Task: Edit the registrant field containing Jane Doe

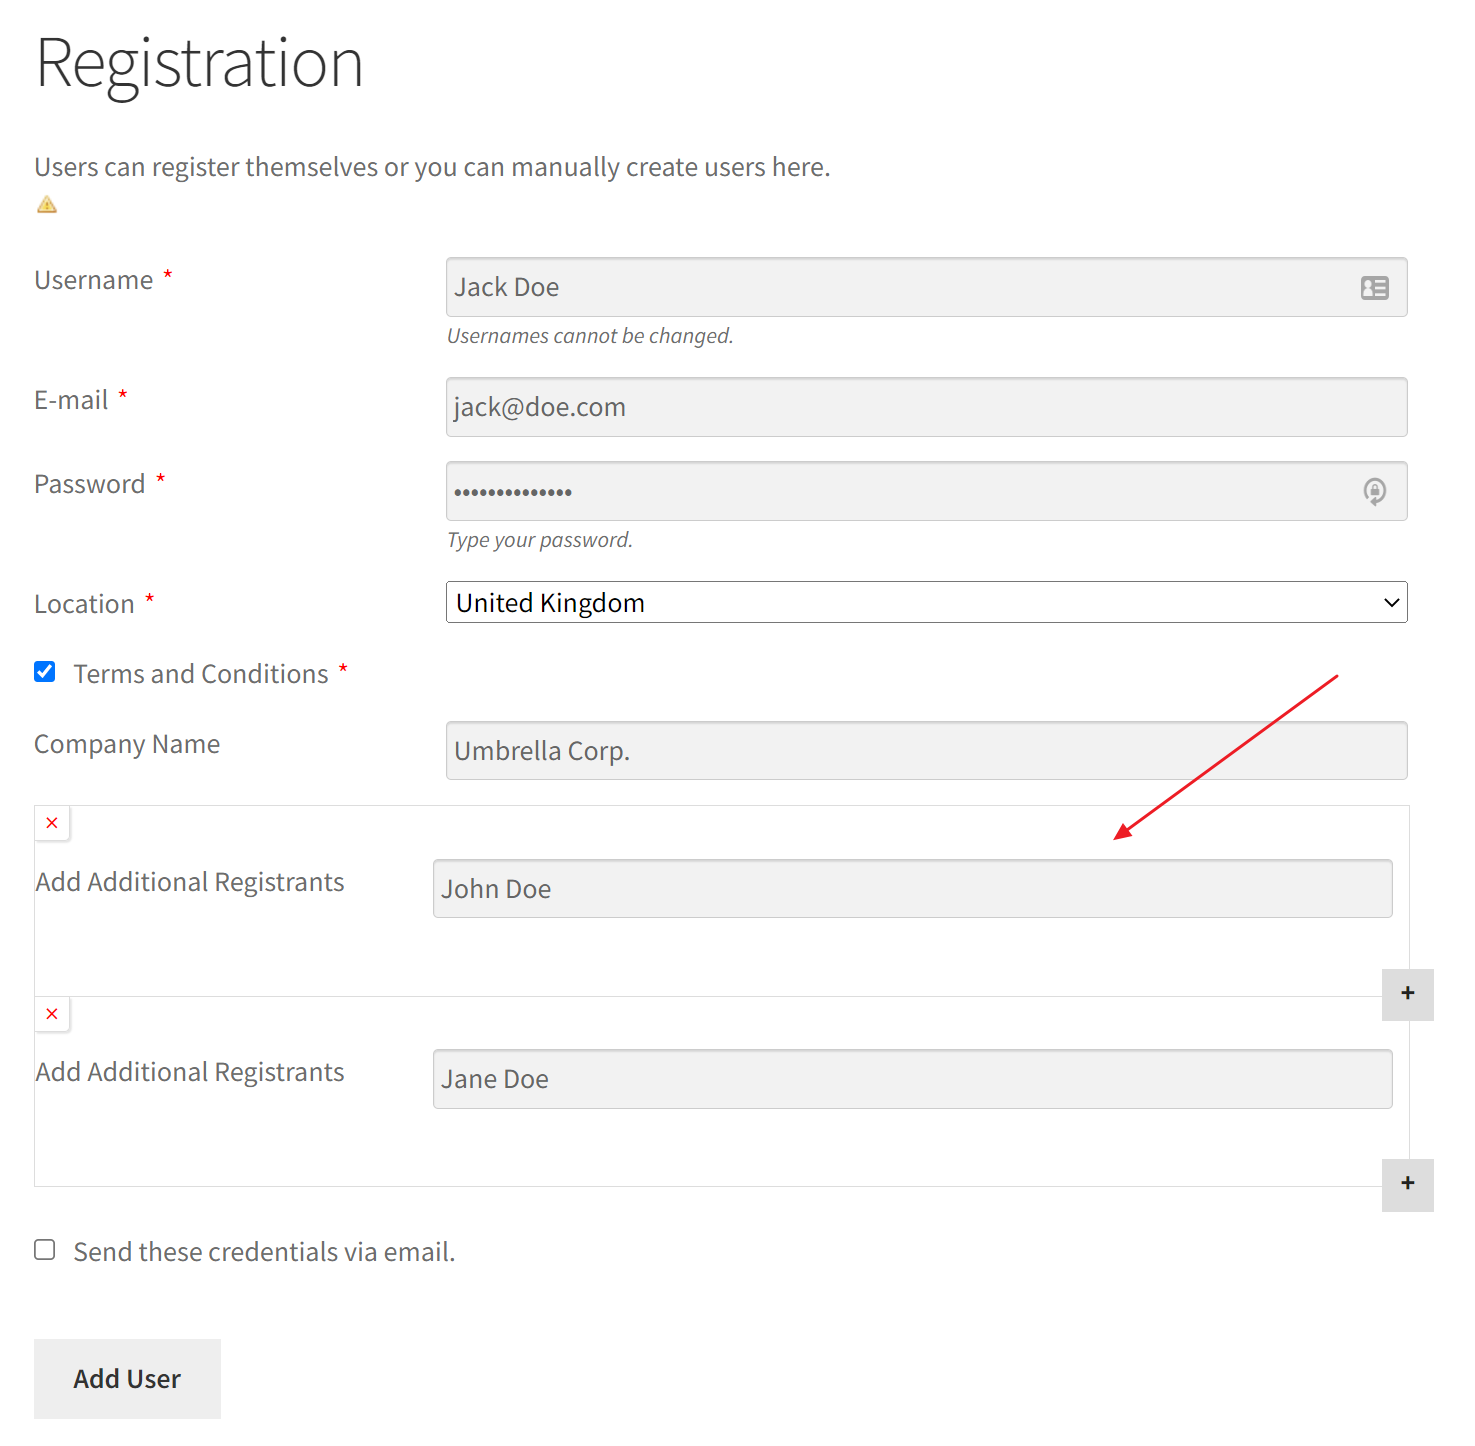Action: coord(912,1079)
